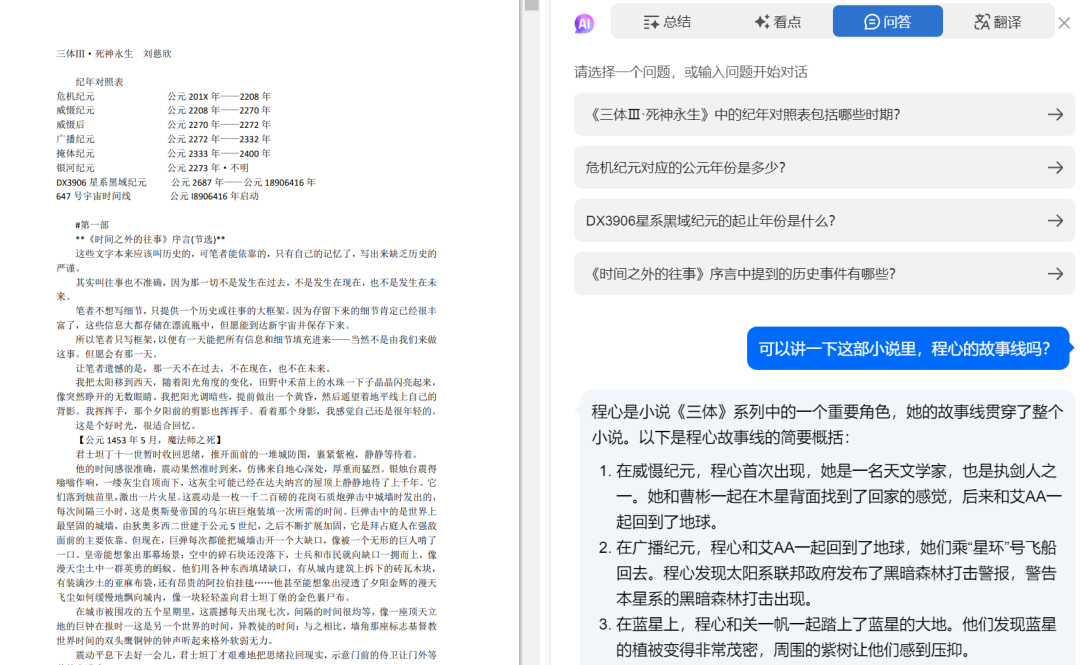Image resolution: width=1080 pixels, height=665 pixels.
Task: Ask which eras 纪年对照表 includes
Action: click(x=824, y=114)
